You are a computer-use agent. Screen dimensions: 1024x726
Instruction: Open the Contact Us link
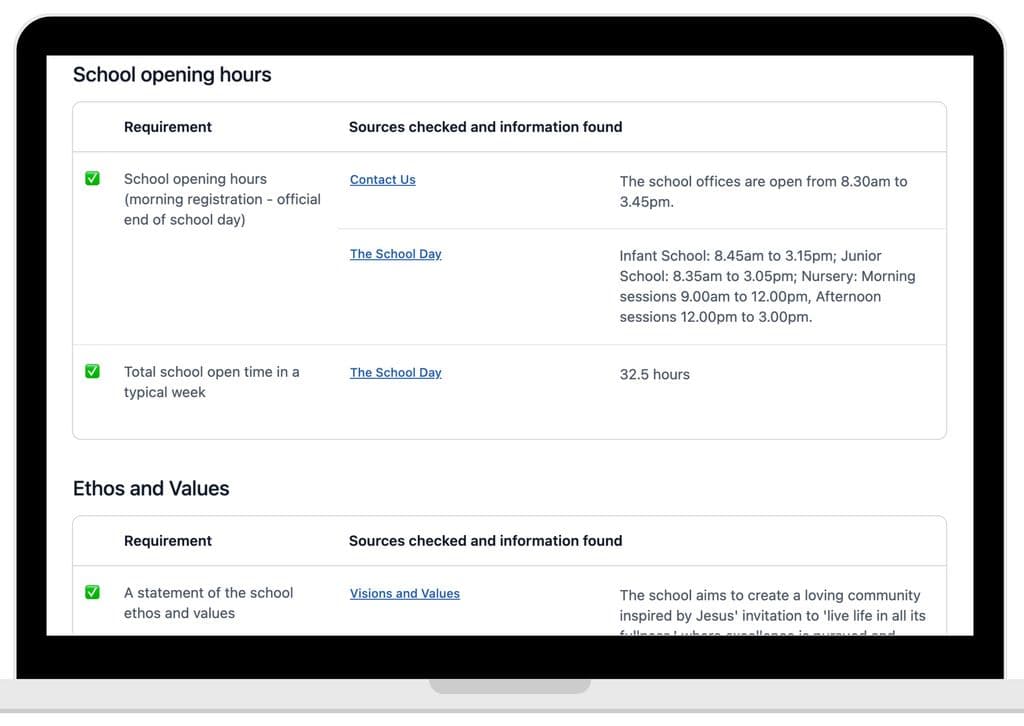[383, 180]
